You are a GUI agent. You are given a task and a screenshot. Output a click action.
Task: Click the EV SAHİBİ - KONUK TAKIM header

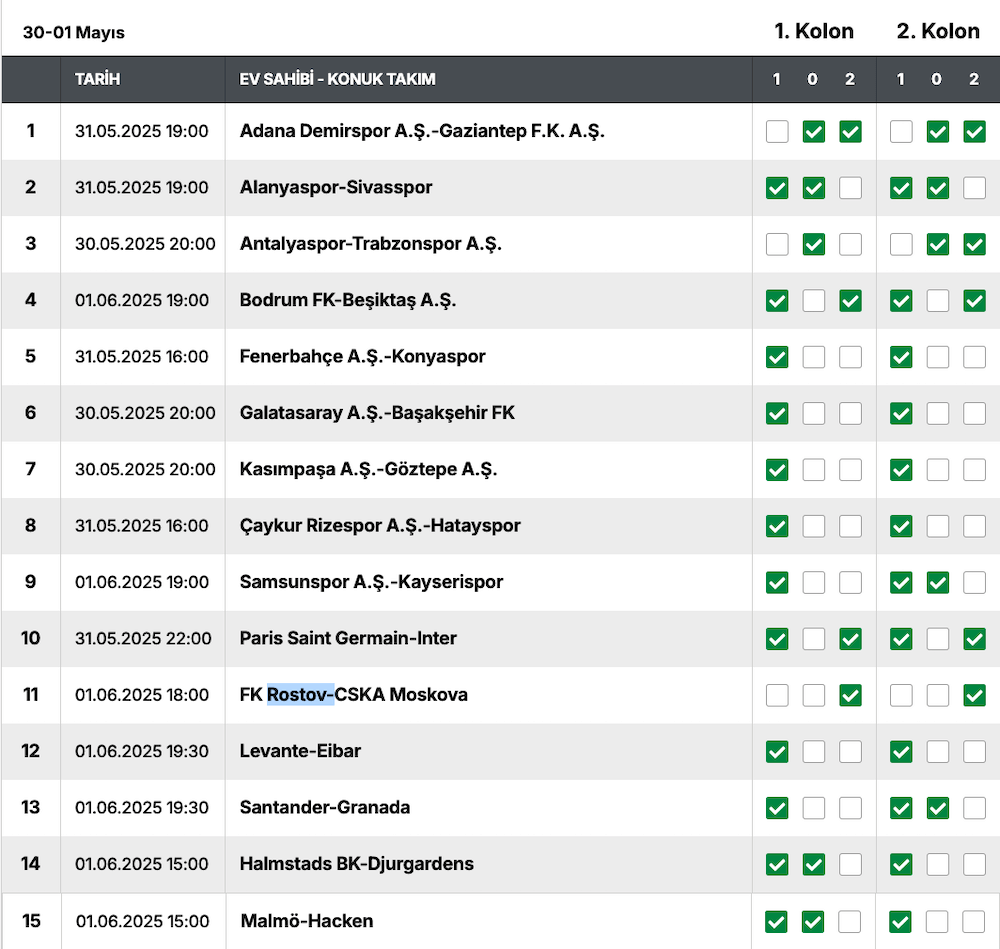point(337,79)
